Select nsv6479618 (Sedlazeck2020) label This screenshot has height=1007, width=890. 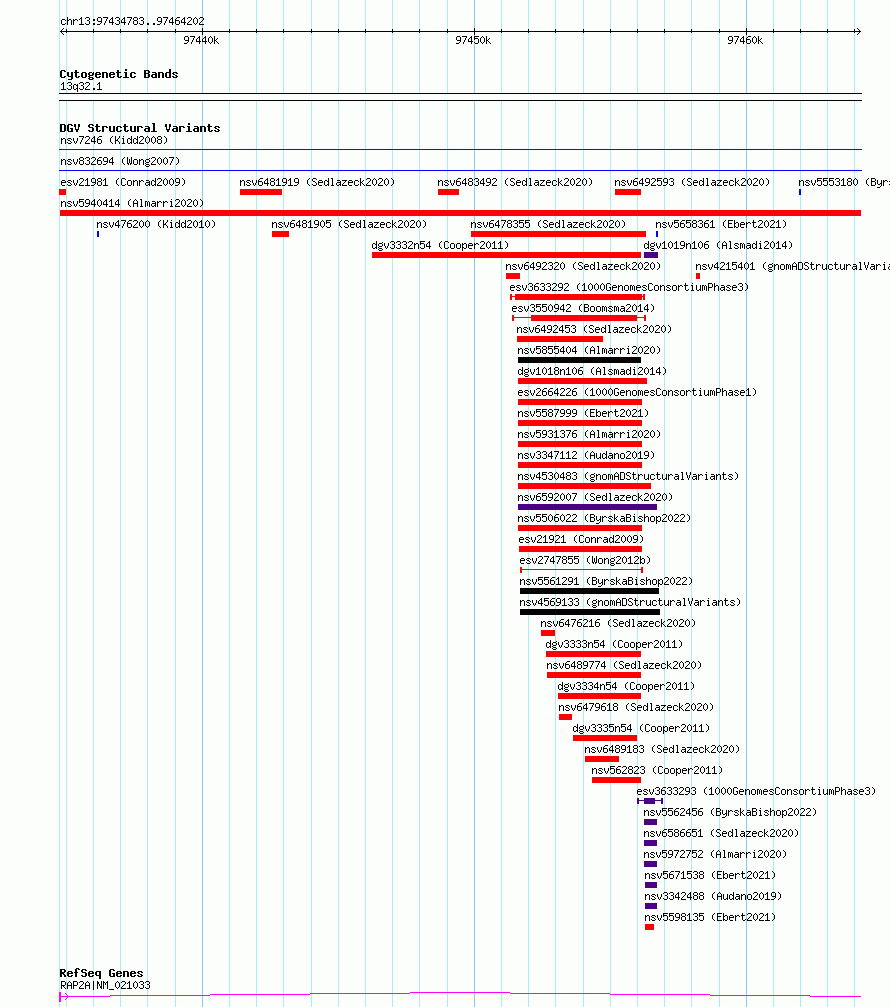[636, 707]
